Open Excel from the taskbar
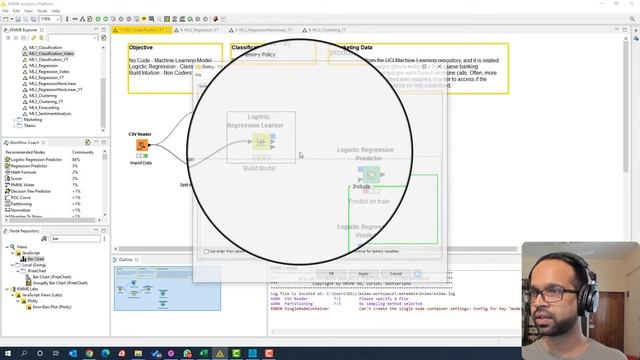Viewport: 640px width, 360px height. pos(204,353)
